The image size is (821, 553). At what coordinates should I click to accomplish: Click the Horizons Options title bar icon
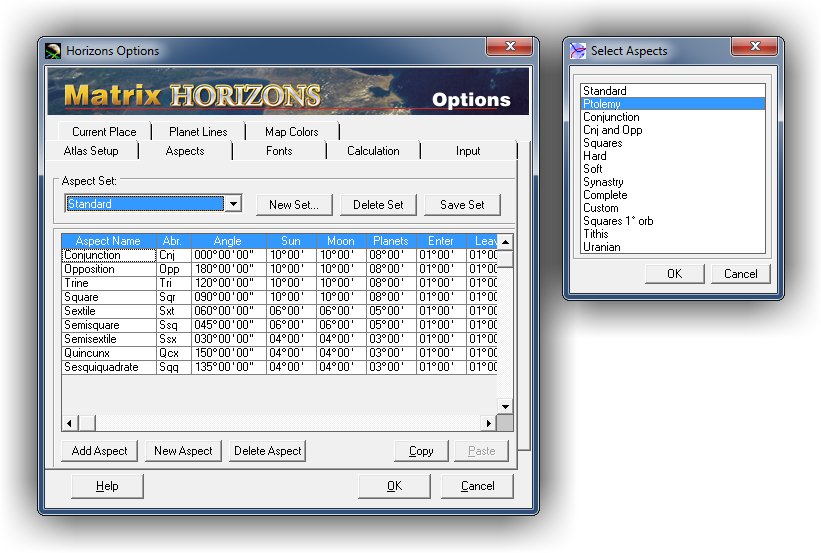click(53, 51)
